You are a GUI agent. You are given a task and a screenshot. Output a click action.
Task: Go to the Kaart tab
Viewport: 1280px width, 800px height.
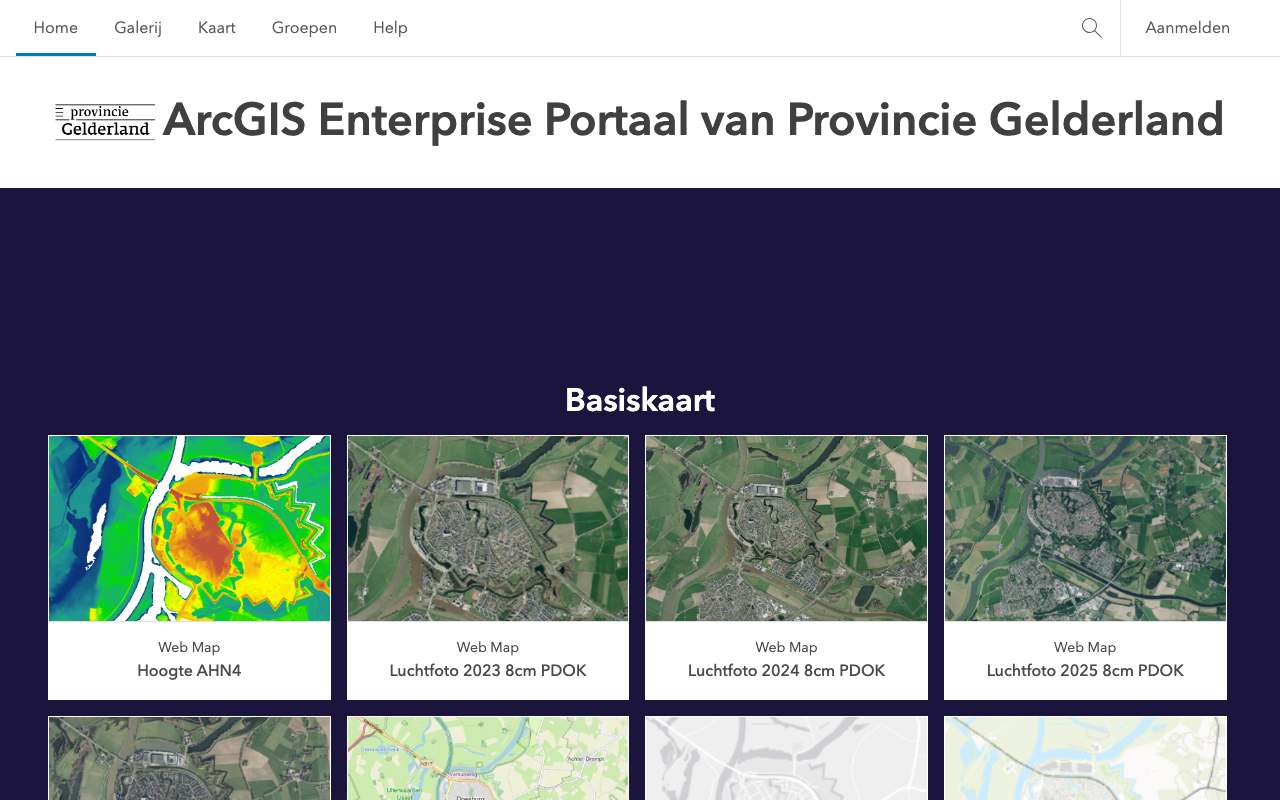pyautogui.click(x=217, y=28)
